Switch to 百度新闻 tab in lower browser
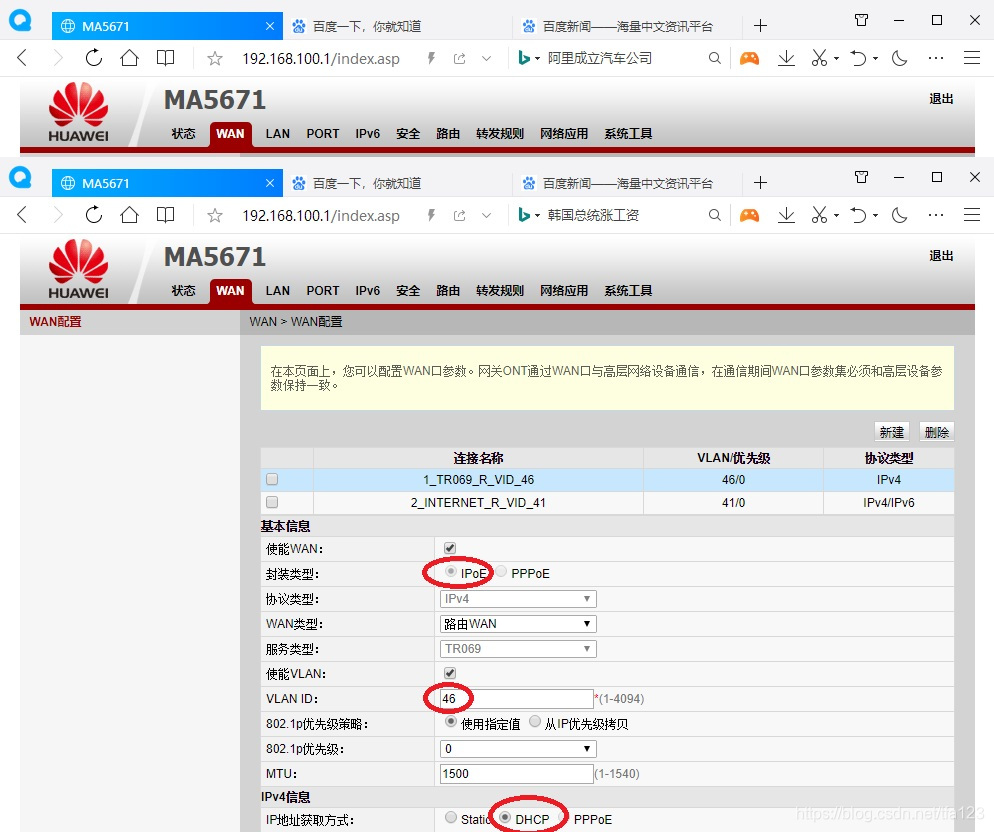 pos(628,183)
